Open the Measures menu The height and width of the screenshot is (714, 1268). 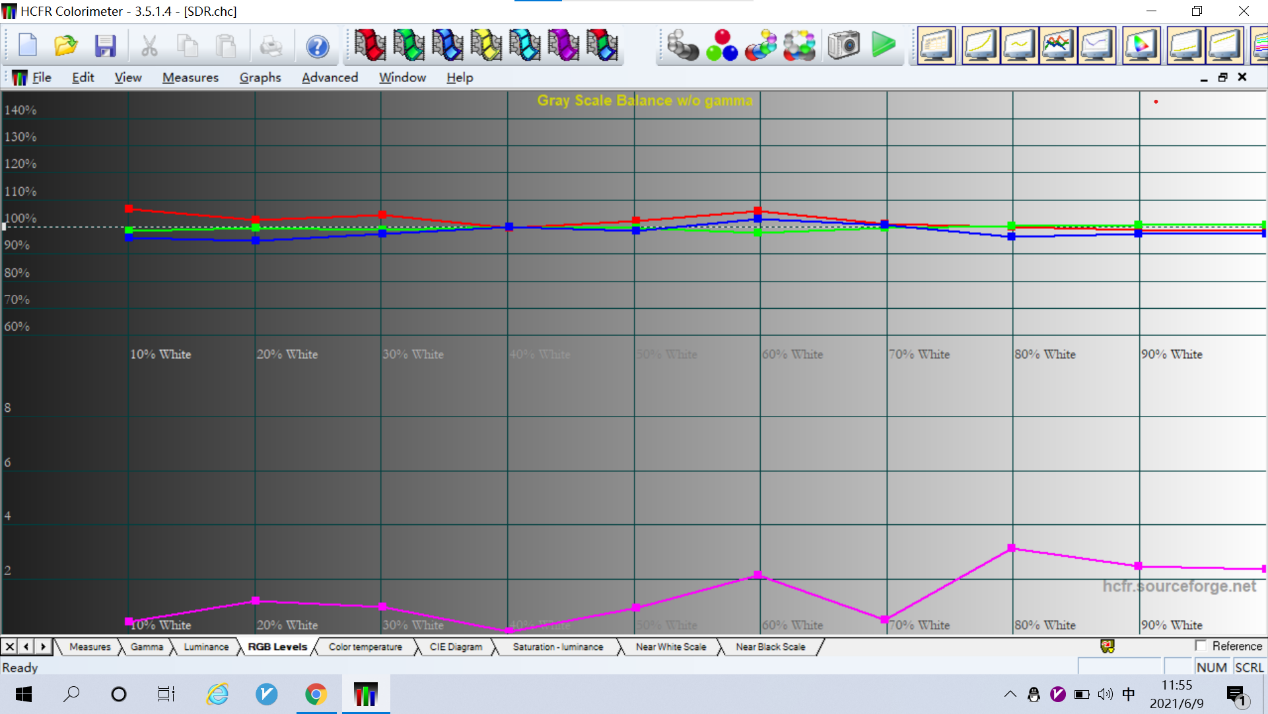point(190,77)
